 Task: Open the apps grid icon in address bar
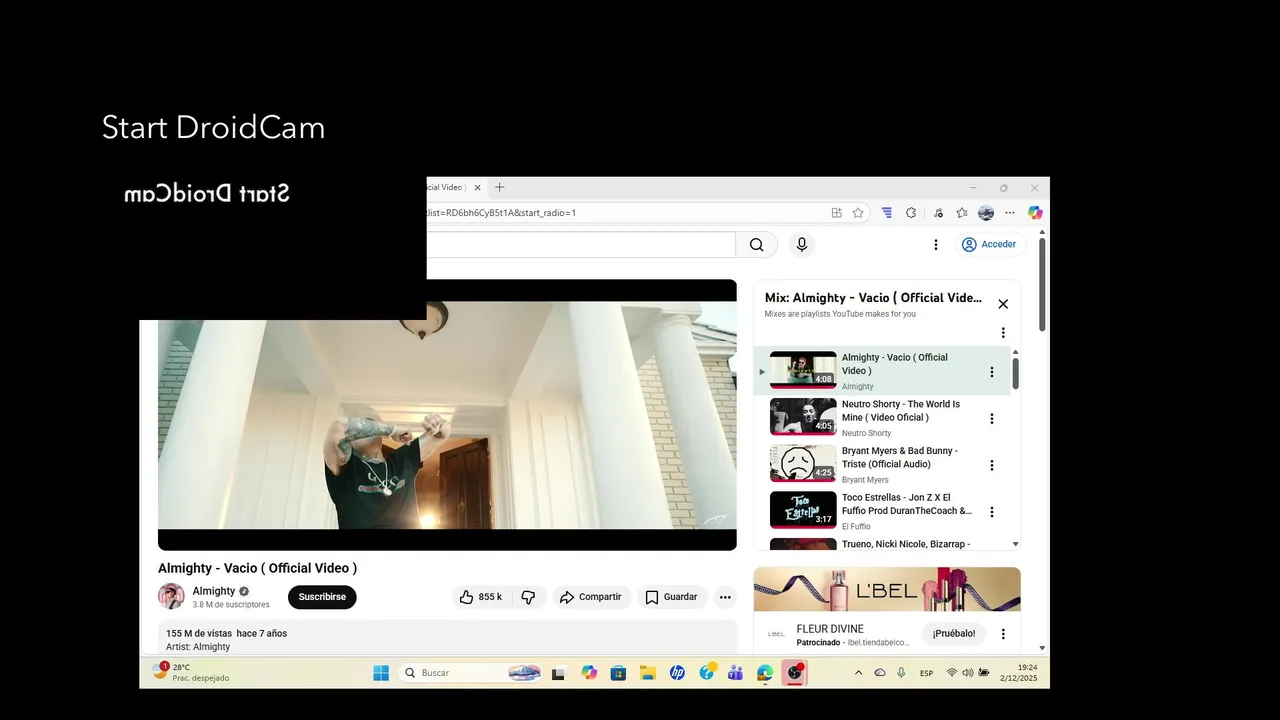click(x=836, y=213)
